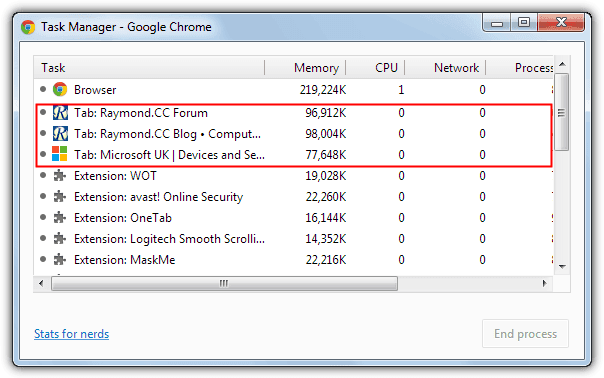The height and width of the screenshot is (378, 604).
Task: Click the 77,648K memory value
Action: [325, 155]
